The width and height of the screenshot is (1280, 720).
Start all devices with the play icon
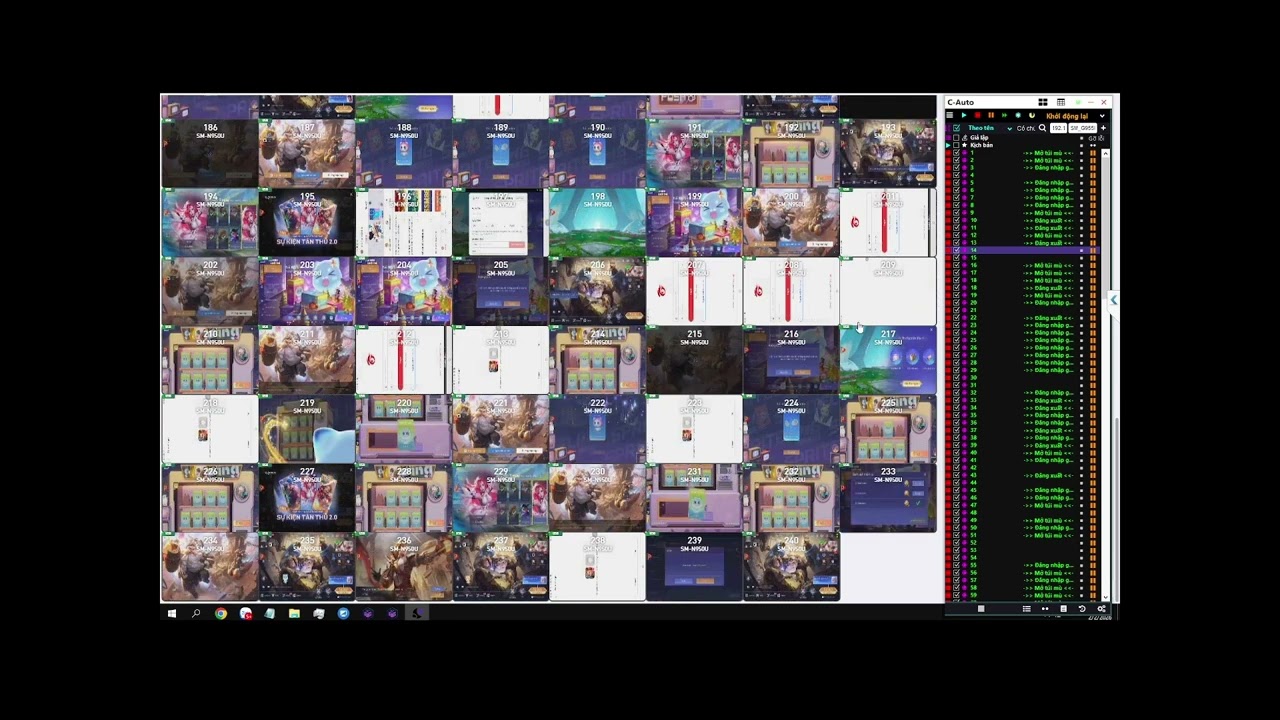(x=964, y=115)
